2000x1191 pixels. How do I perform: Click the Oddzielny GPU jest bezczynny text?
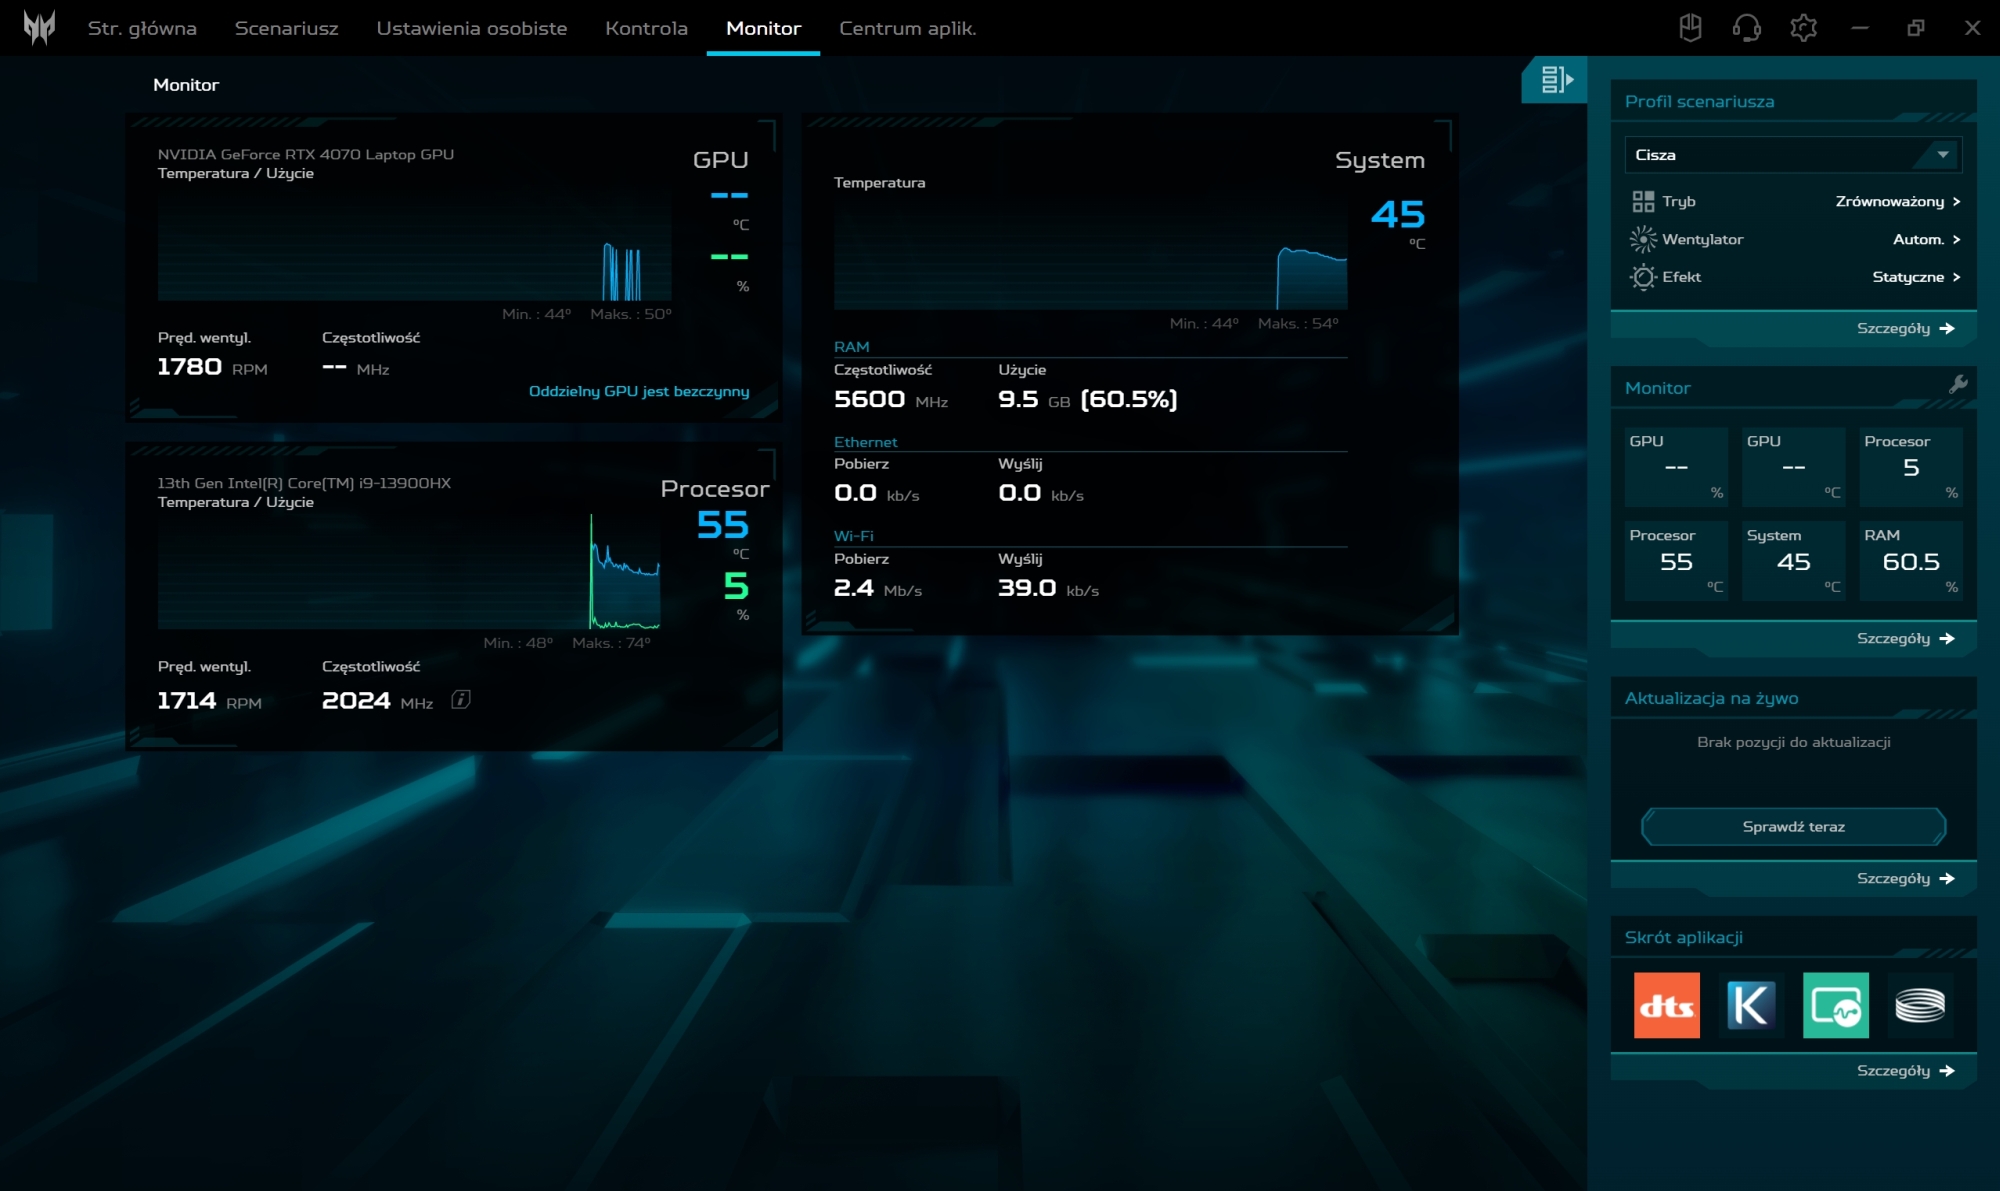(639, 391)
